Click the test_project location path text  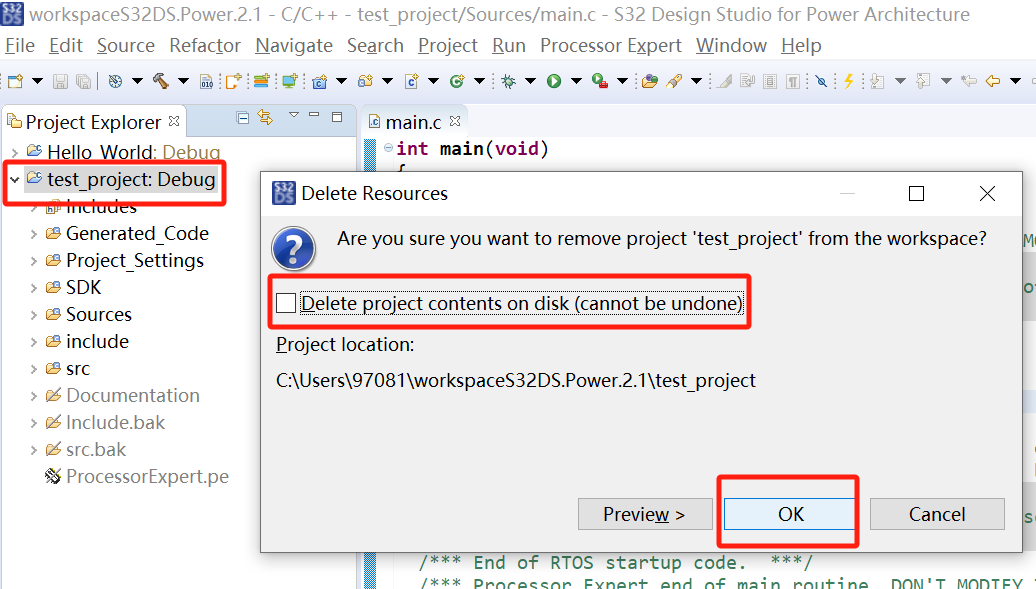[515, 381]
